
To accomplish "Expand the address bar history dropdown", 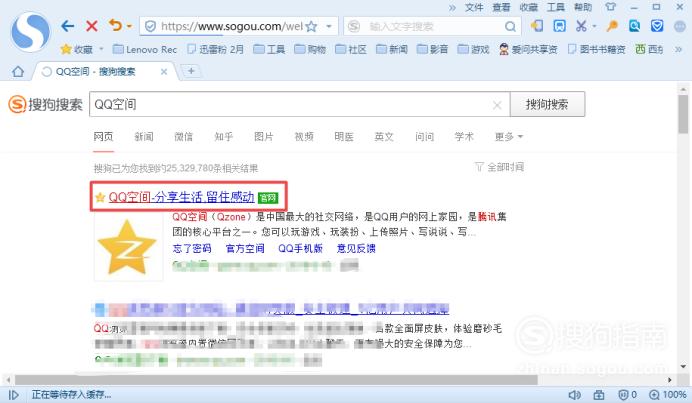I will [x=329, y=26].
